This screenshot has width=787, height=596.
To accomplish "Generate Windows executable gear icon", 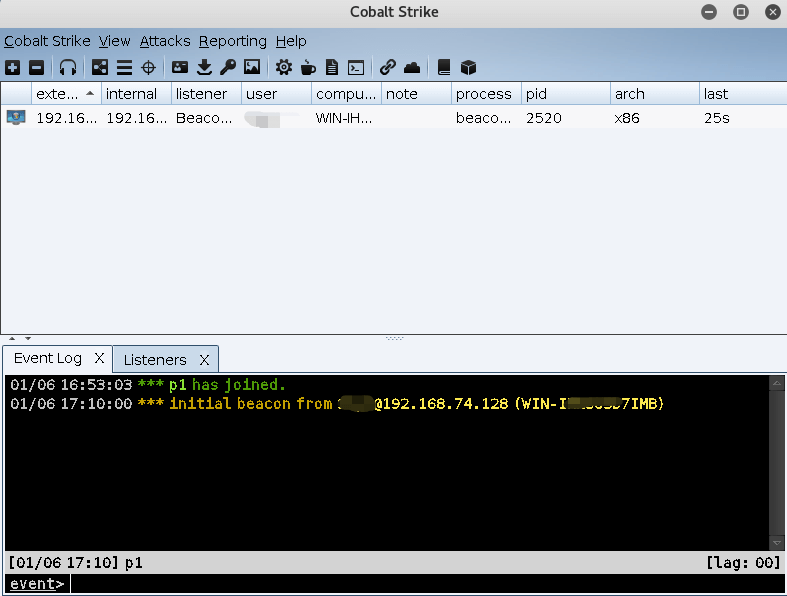I will pyautogui.click(x=284, y=67).
